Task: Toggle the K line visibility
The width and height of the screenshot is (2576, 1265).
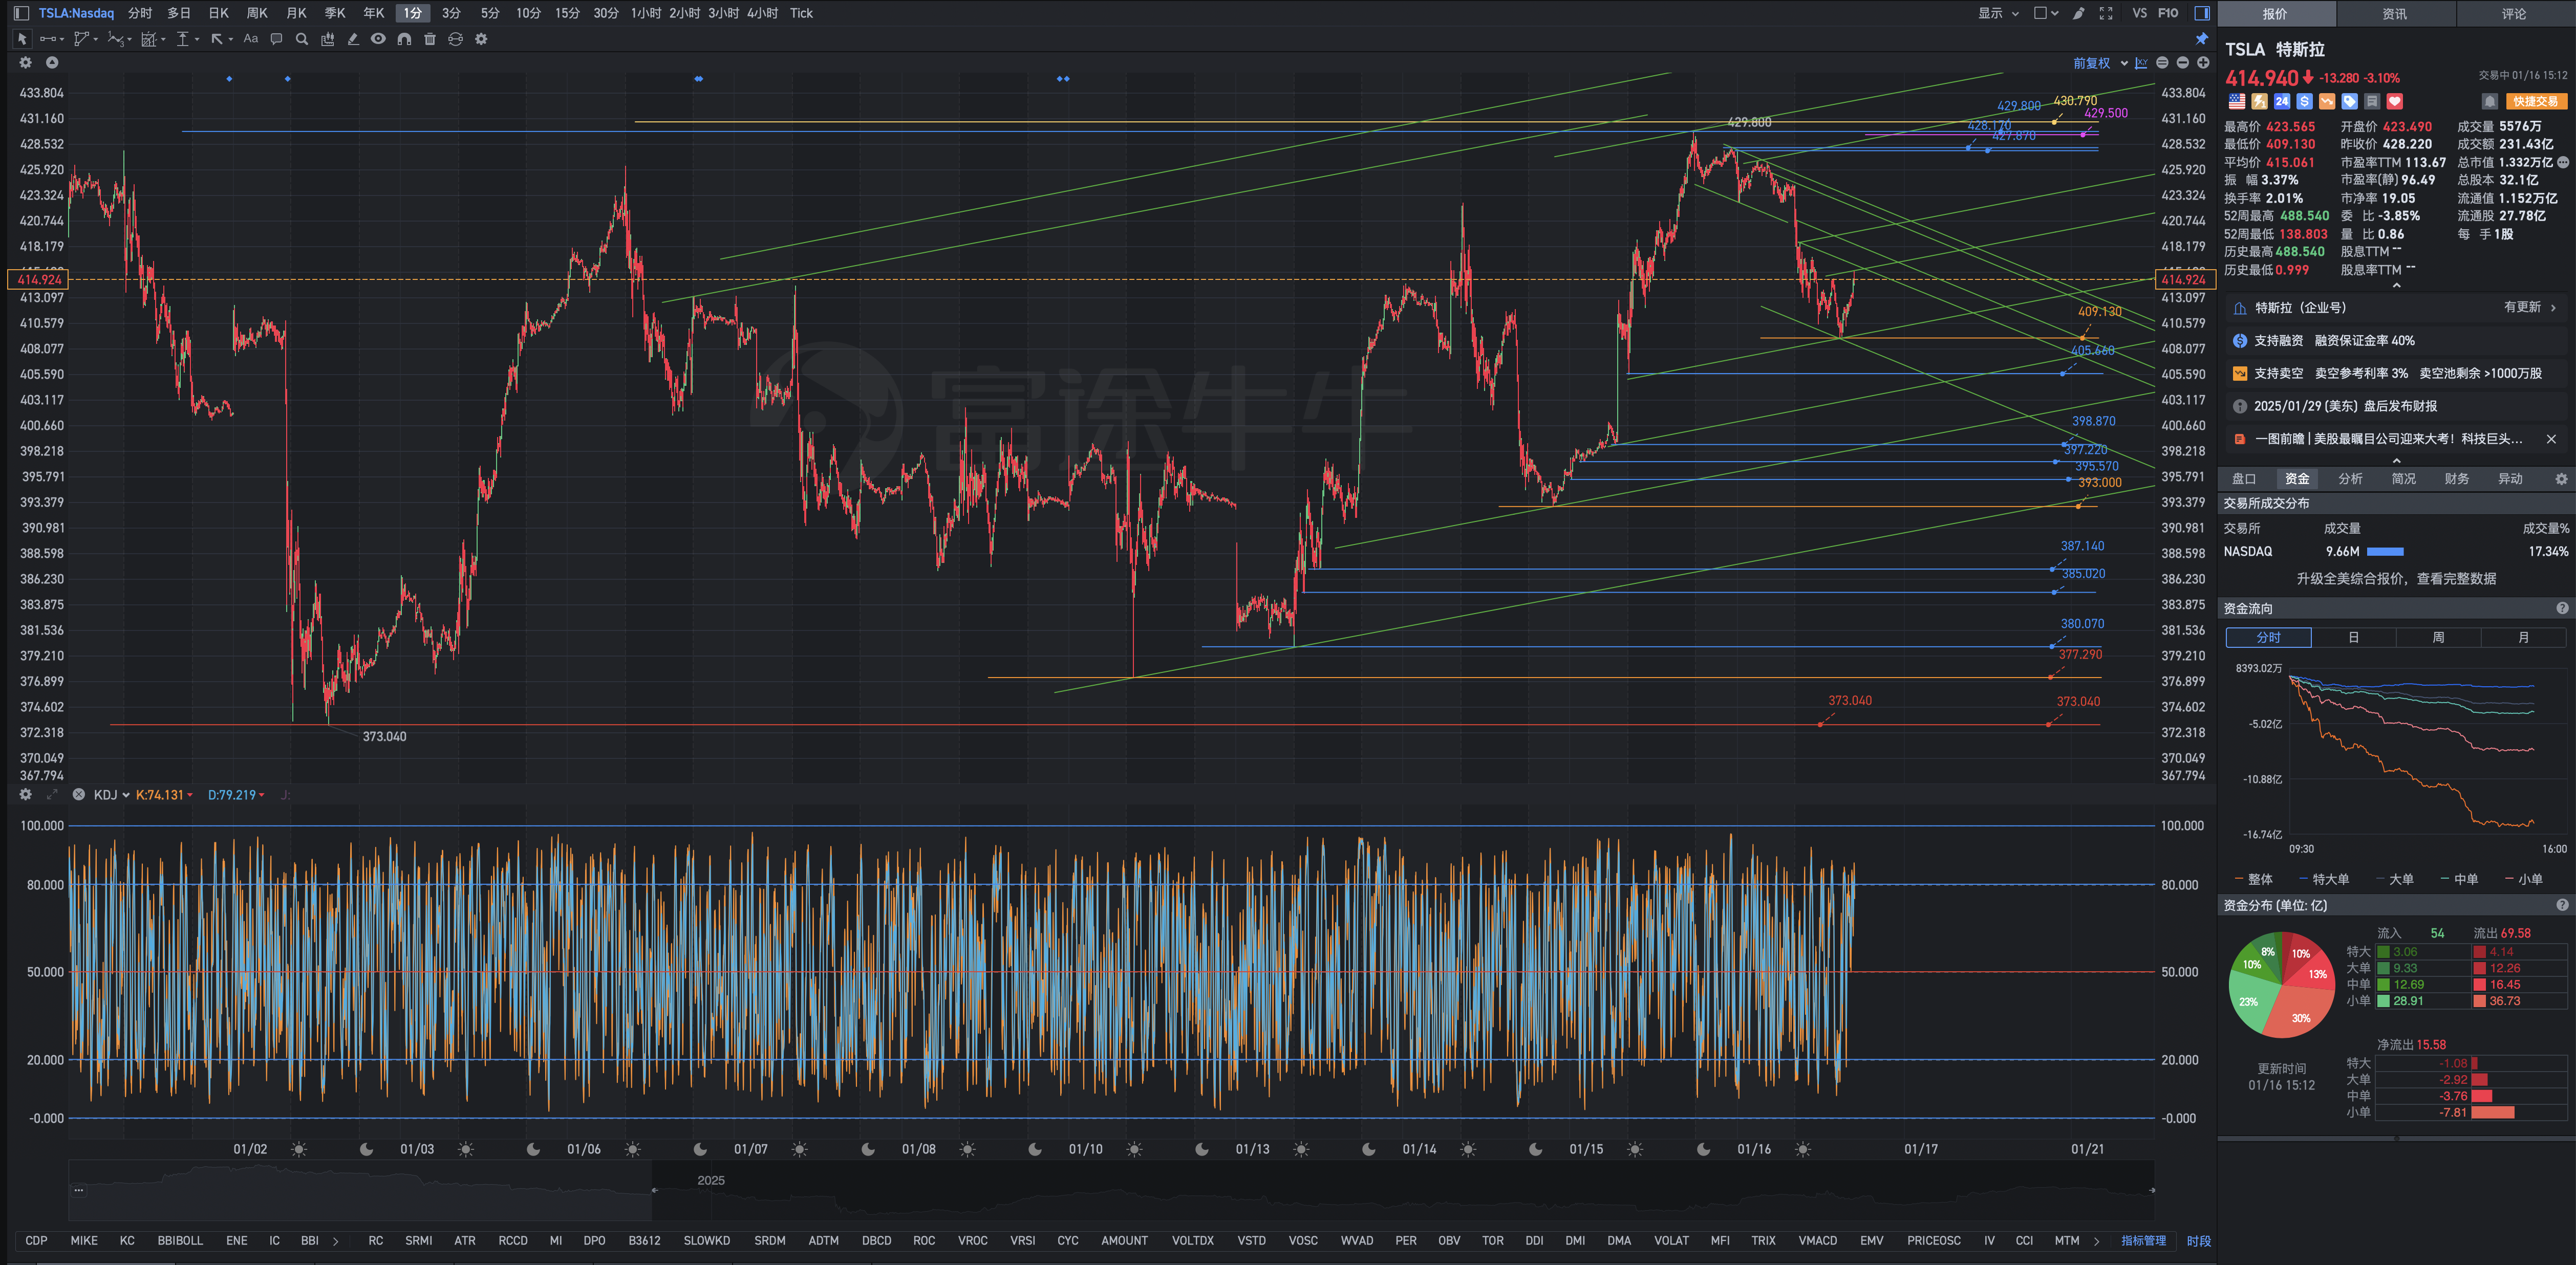Action: pos(164,795)
